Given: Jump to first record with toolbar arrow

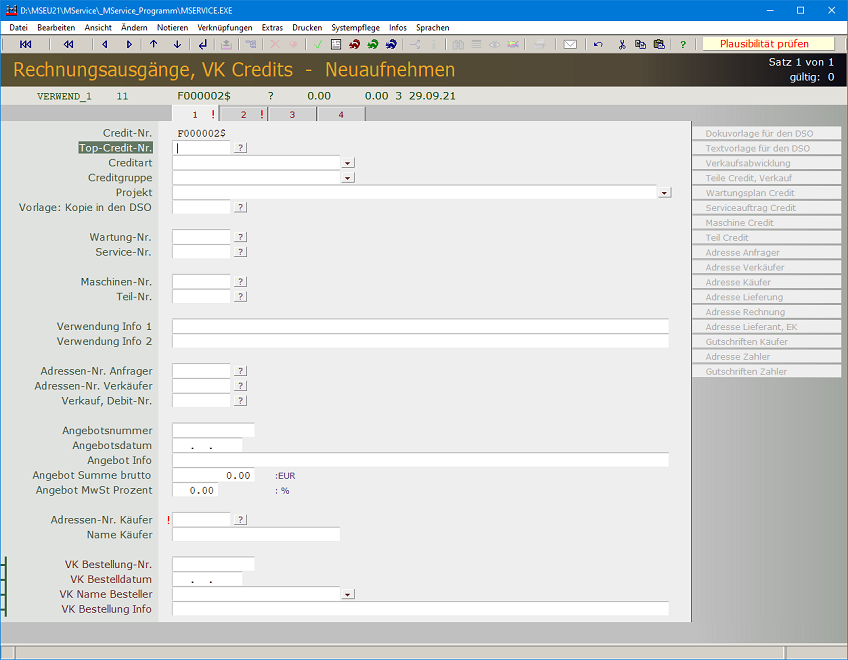Looking at the screenshot, I should pos(25,44).
